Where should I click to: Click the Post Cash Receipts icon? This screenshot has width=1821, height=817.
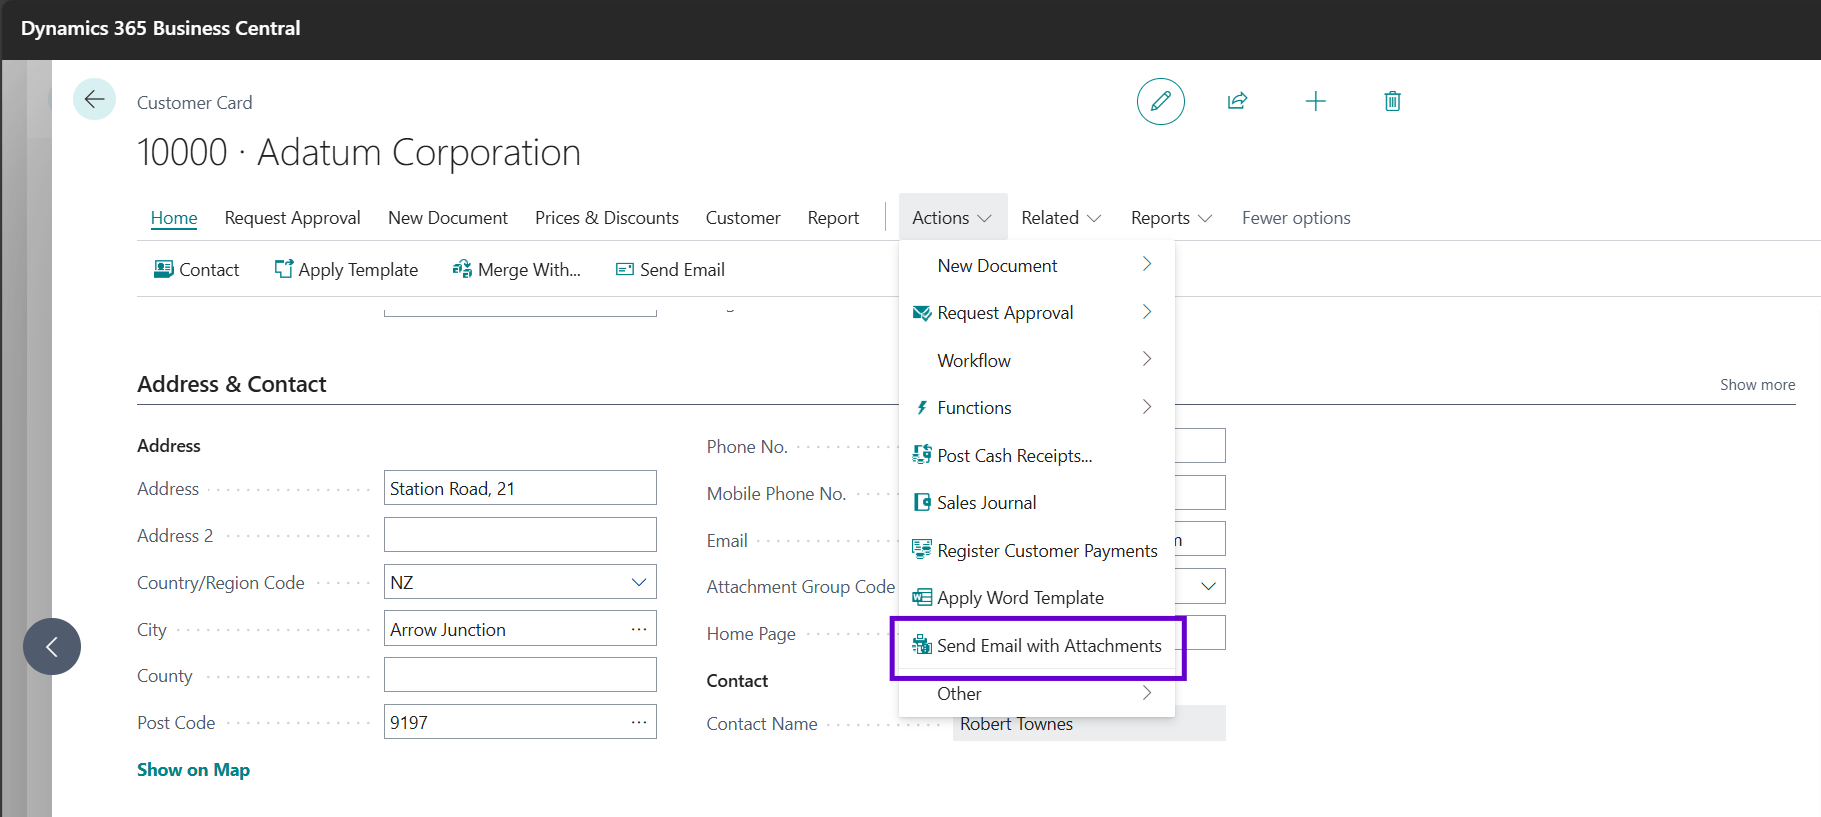921,455
